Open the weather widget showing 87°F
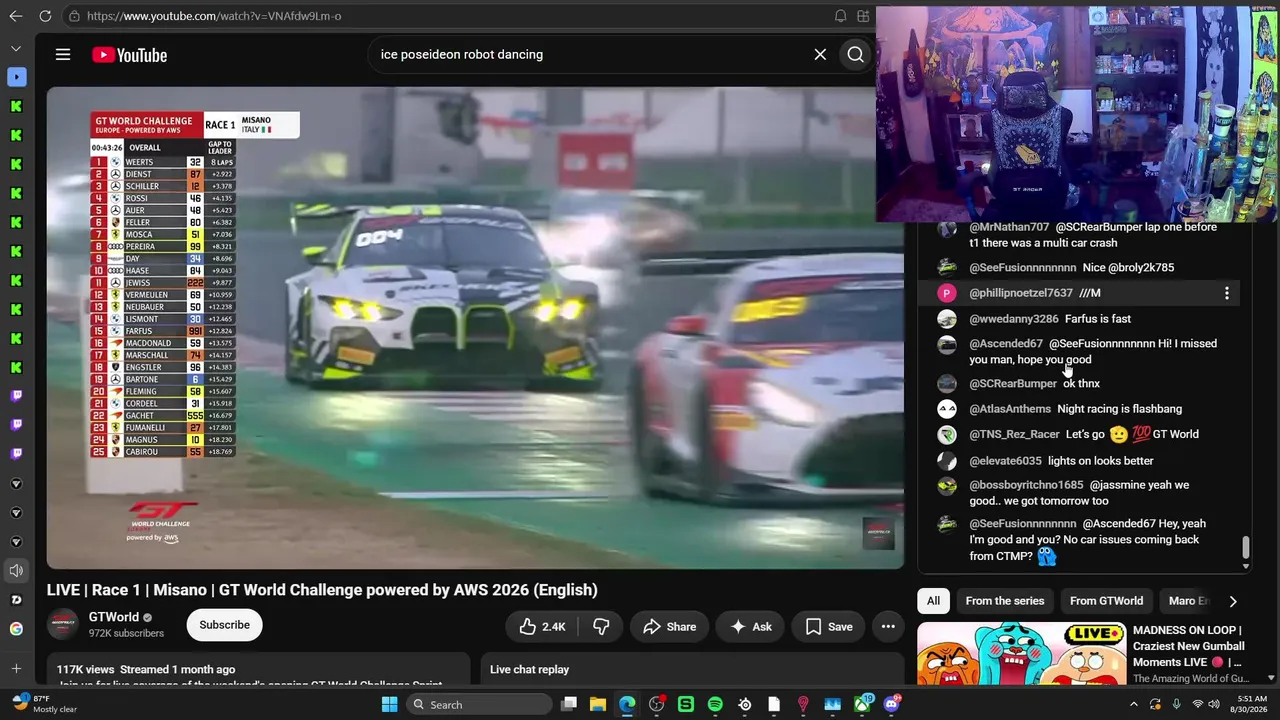 tap(45, 704)
